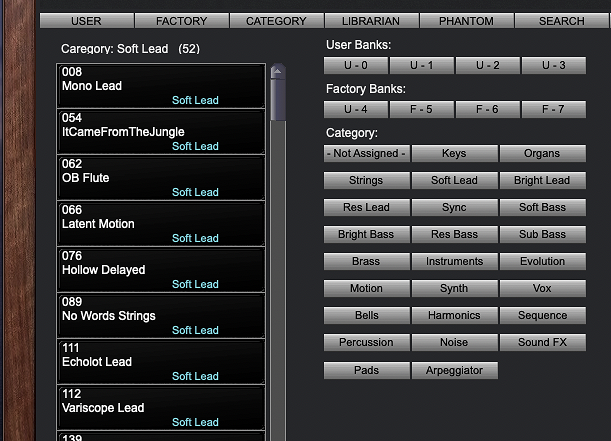The image size is (611, 441).
Task: Load the 008 Mono Lead preset
Action: pos(160,86)
